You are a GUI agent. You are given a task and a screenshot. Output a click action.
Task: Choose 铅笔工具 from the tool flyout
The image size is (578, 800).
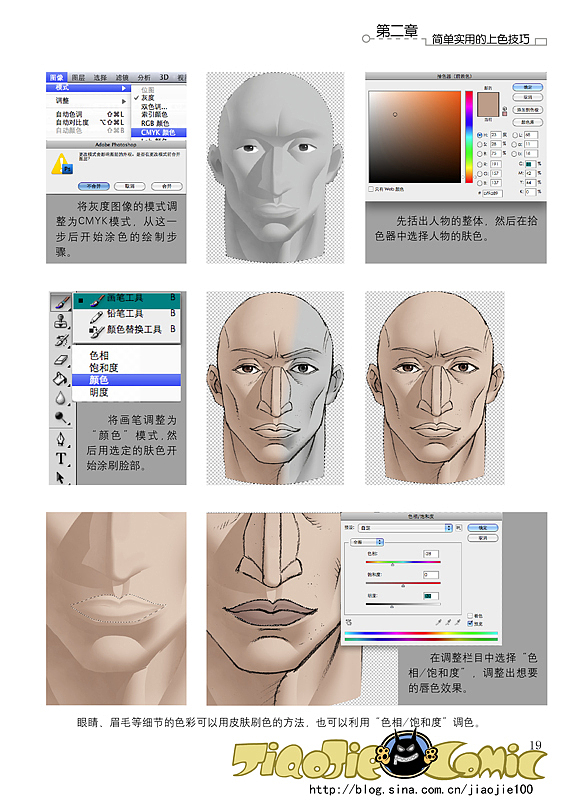coord(126,314)
